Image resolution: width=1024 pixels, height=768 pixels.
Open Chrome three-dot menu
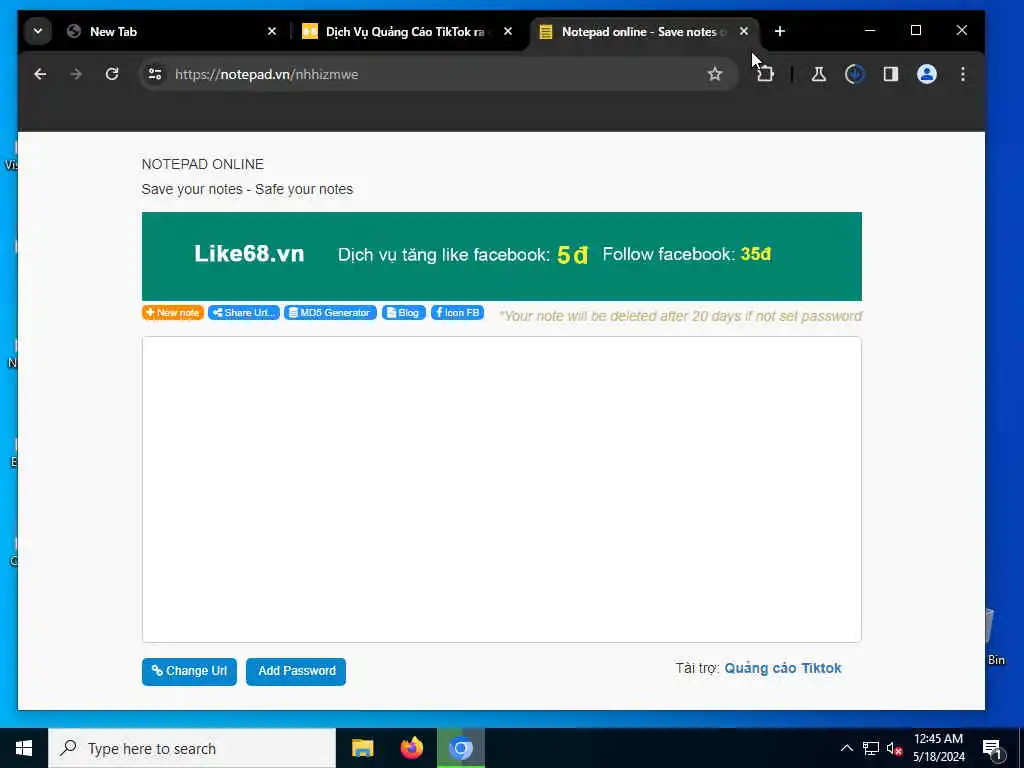click(x=963, y=74)
